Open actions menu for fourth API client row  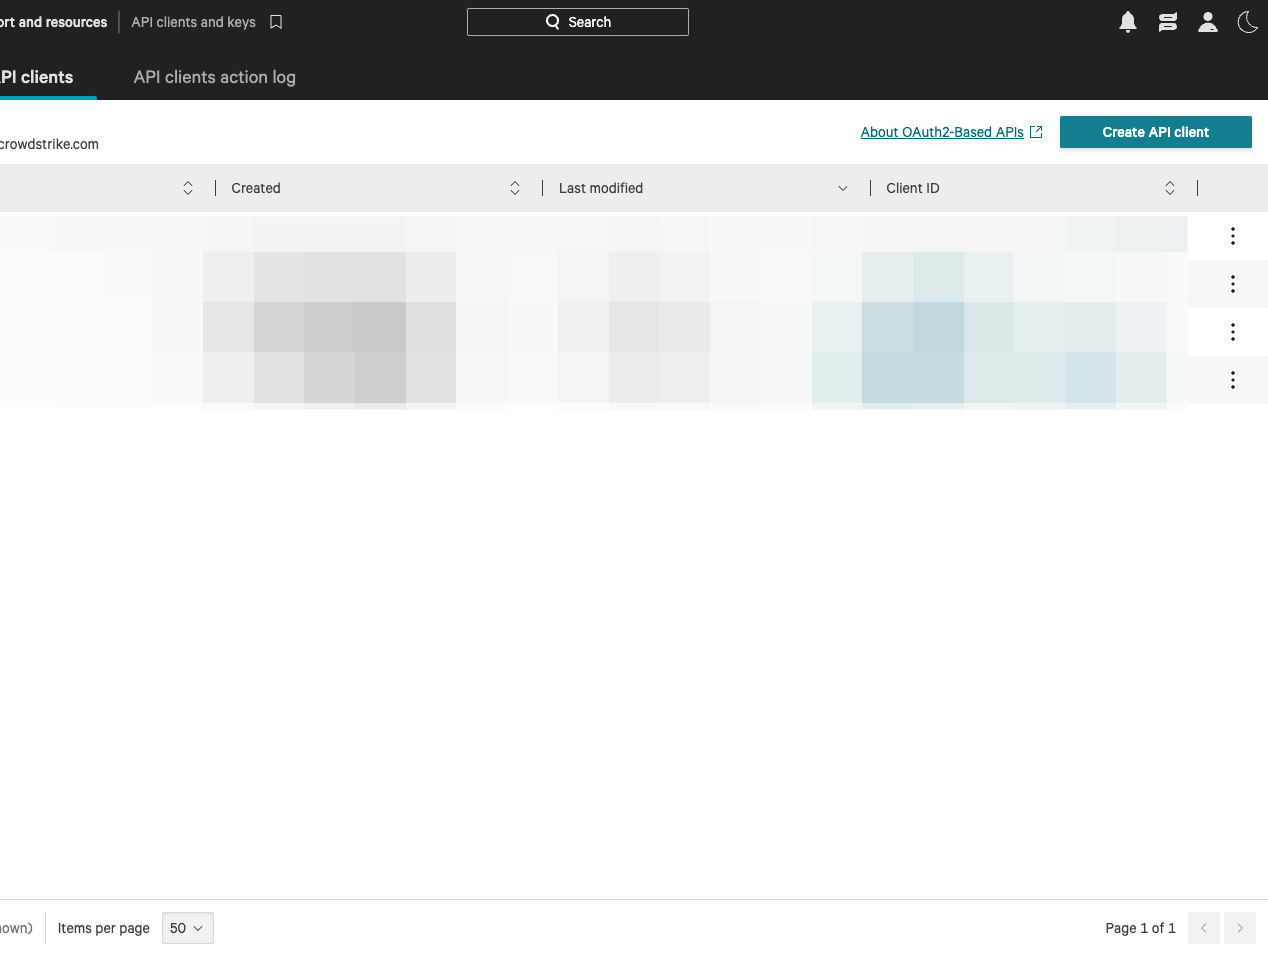point(1232,380)
